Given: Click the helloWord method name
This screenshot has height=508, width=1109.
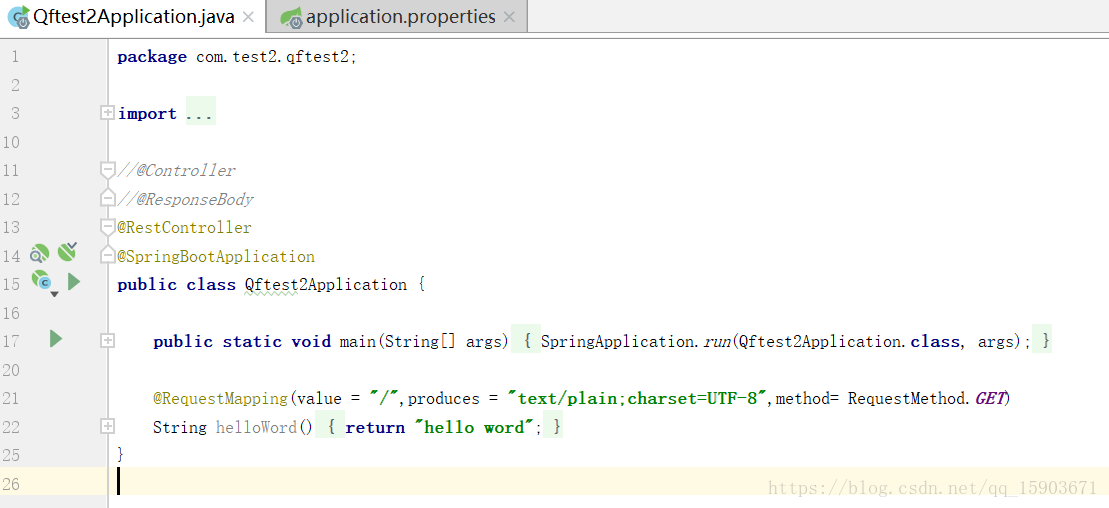Looking at the screenshot, I should [256, 427].
